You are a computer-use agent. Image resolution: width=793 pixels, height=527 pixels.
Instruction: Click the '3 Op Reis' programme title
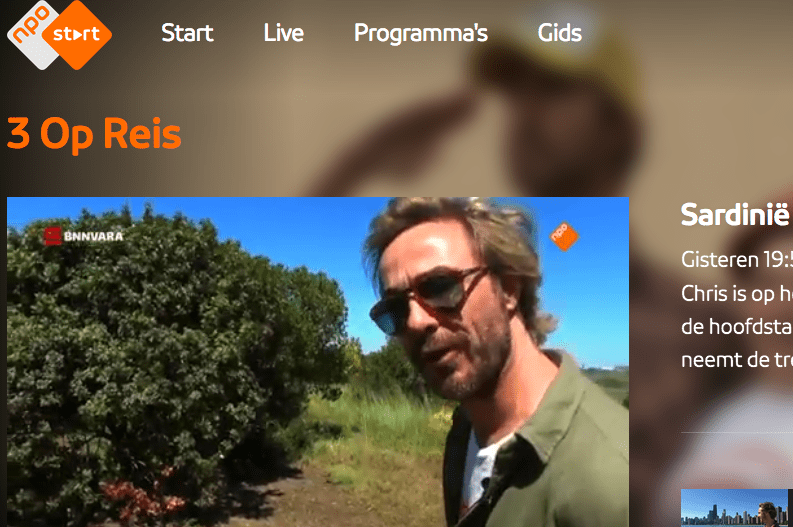[94, 135]
